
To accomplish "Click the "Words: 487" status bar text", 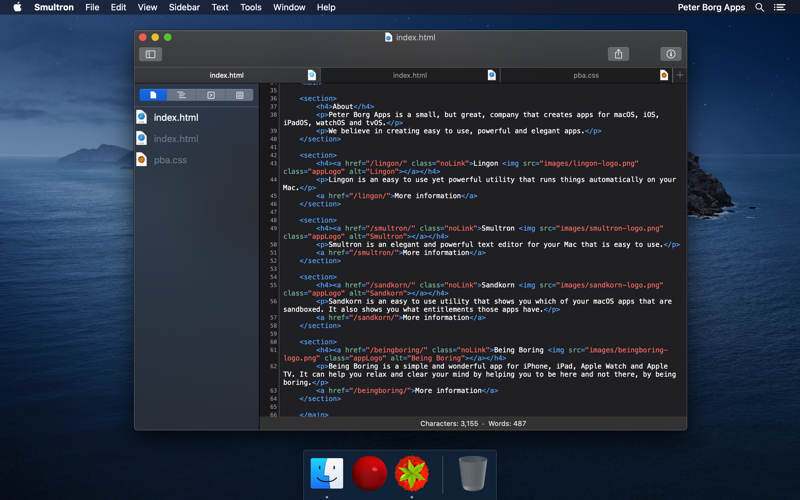I will pos(507,423).
